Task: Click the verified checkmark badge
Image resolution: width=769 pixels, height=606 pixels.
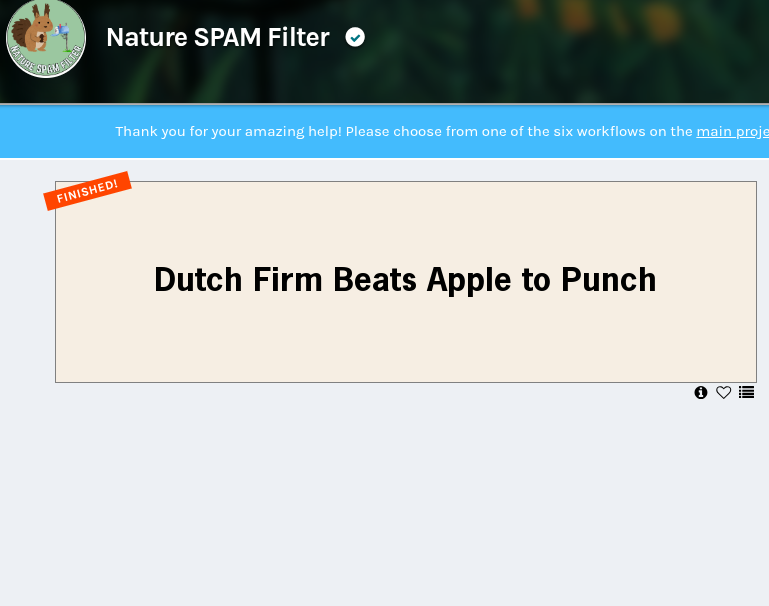Action: pyautogui.click(x=355, y=37)
